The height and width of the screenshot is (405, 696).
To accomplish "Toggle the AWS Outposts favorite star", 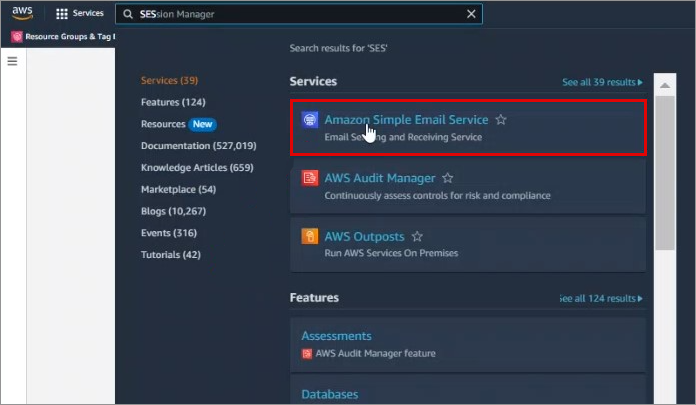I will tap(417, 237).
